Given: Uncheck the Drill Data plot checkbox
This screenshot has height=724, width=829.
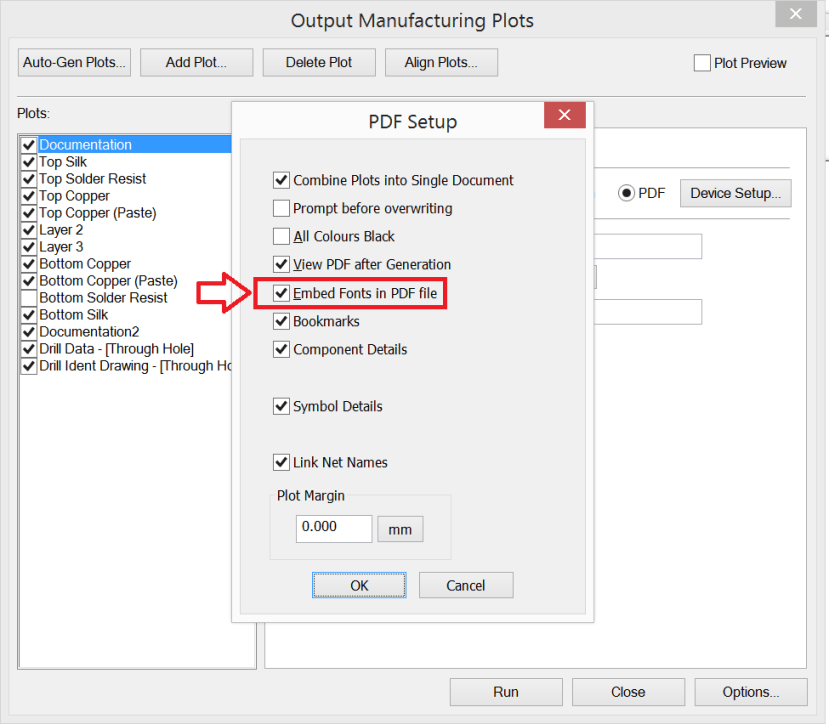Looking at the screenshot, I should point(29,349).
